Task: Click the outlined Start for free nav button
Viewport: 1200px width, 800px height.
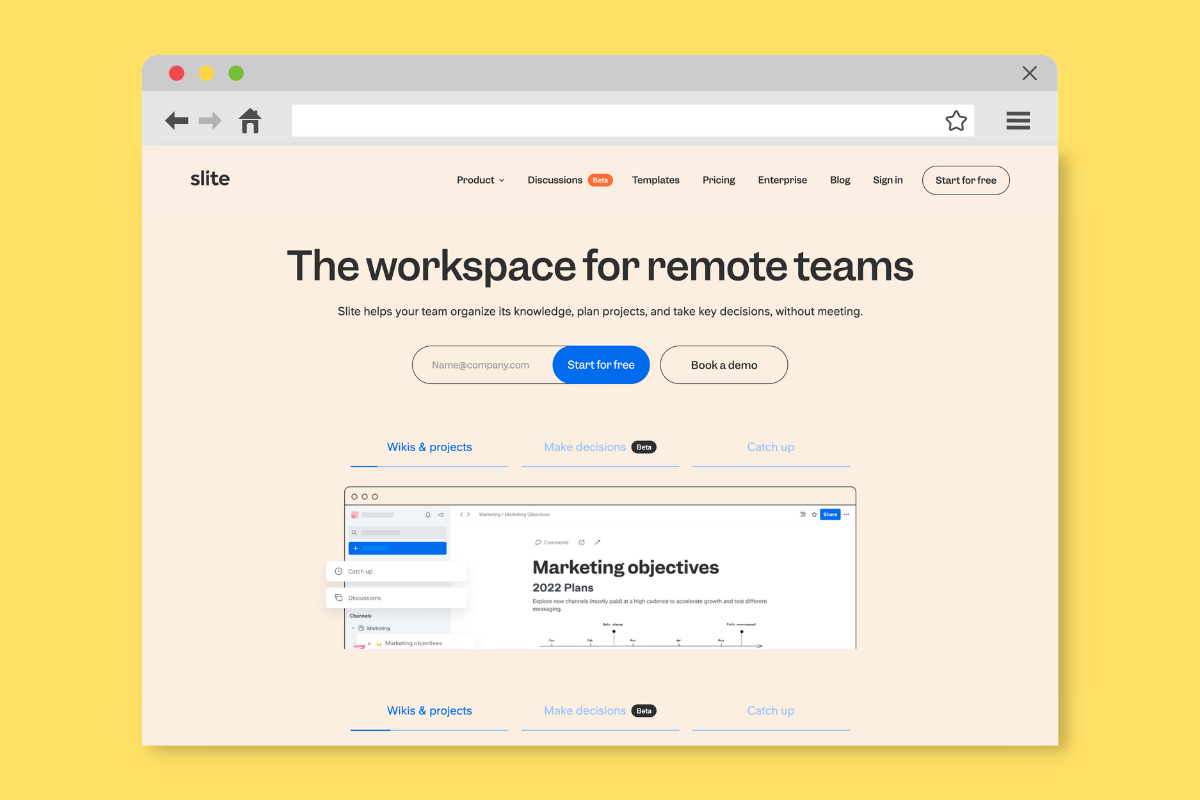Action: 966,180
